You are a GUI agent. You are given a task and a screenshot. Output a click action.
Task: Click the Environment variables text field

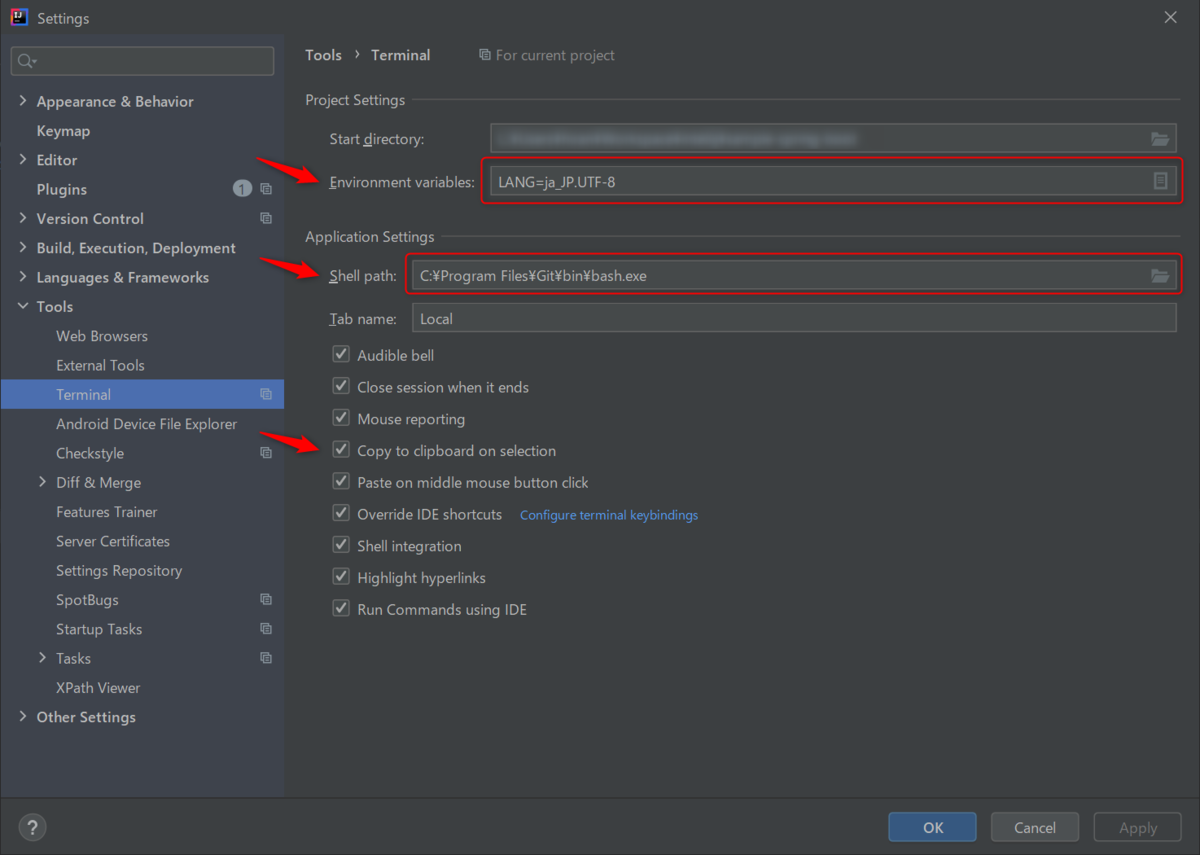point(832,181)
